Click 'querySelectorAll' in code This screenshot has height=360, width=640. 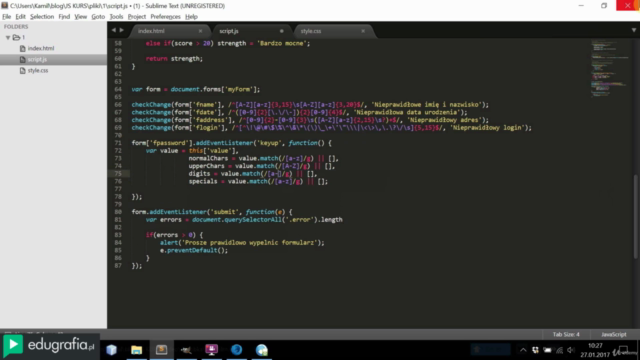[253, 220]
